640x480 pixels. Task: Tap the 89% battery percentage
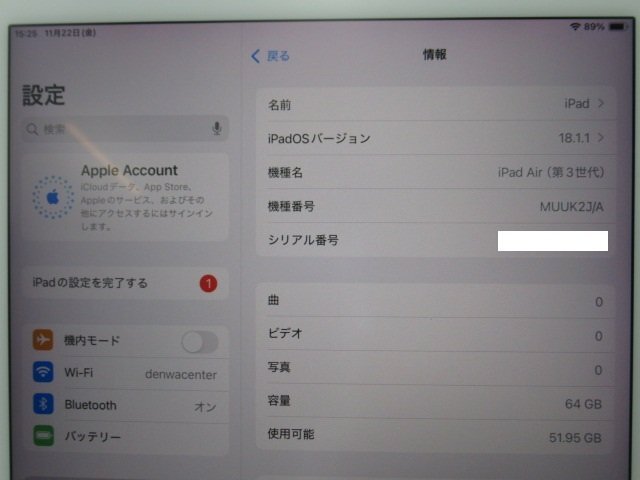pyautogui.click(x=593, y=27)
